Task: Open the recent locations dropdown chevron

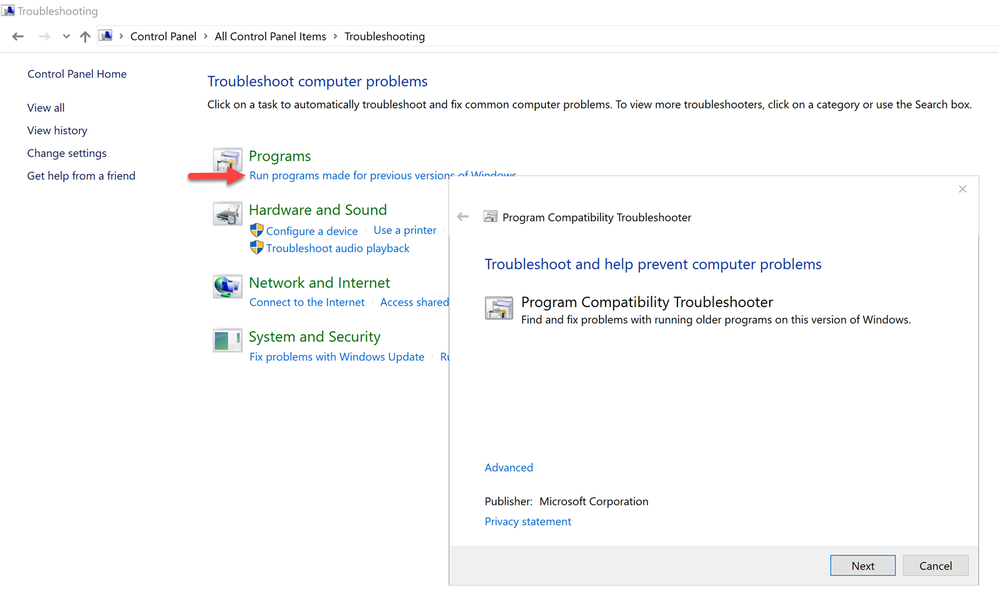Action: pyautogui.click(x=66, y=37)
